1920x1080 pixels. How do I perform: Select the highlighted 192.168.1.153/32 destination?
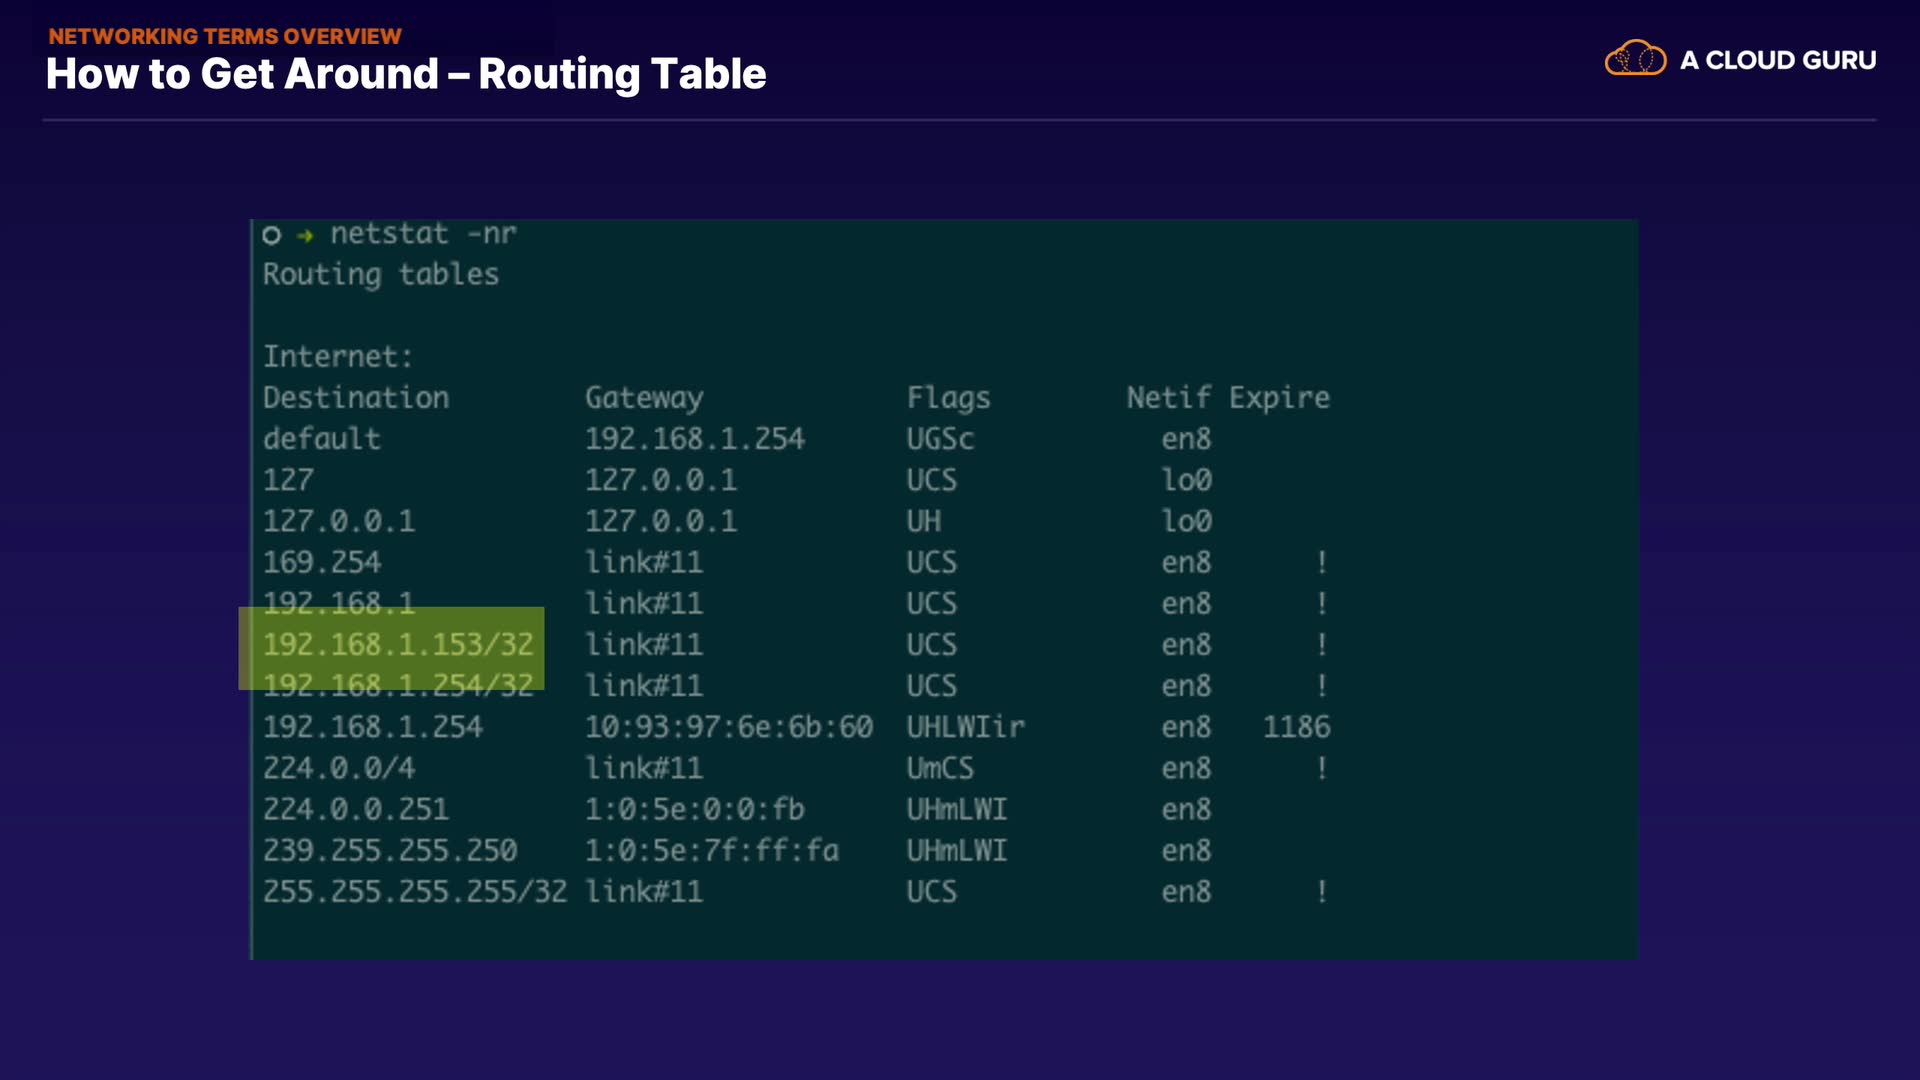398,645
